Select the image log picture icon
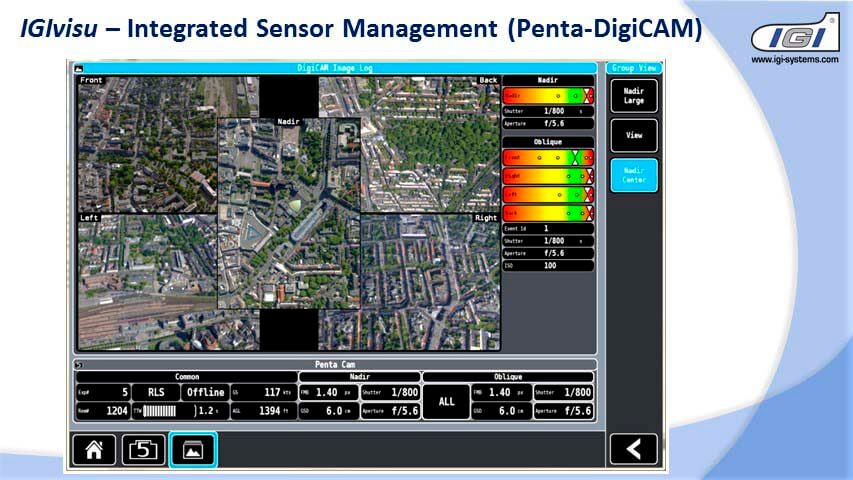The height and width of the screenshot is (480, 853). click(193, 450)
